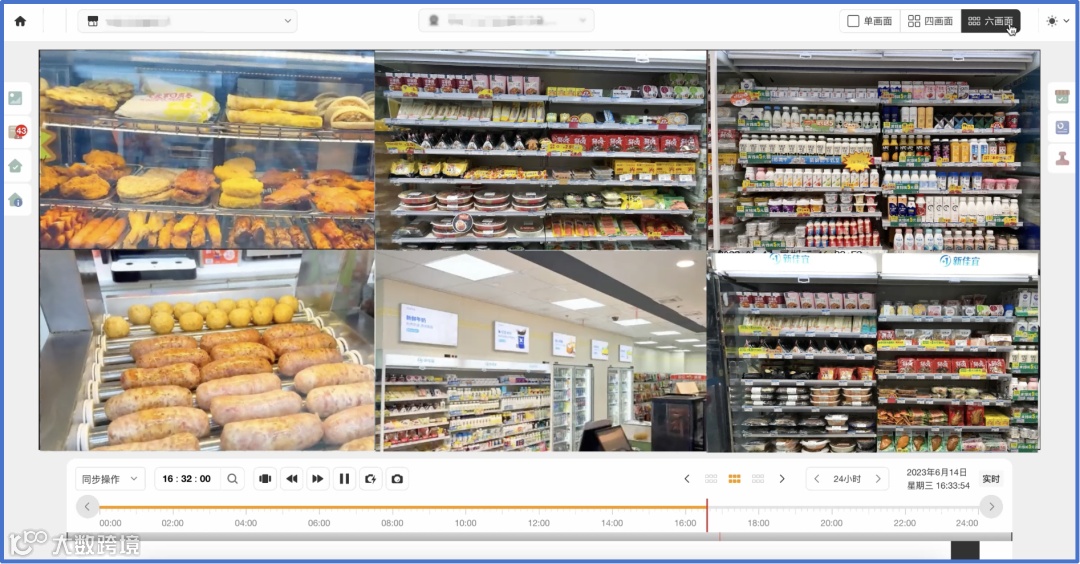The image size is (1080, 564).
Task: Pause the video playback
Action: tap(344, 479)
